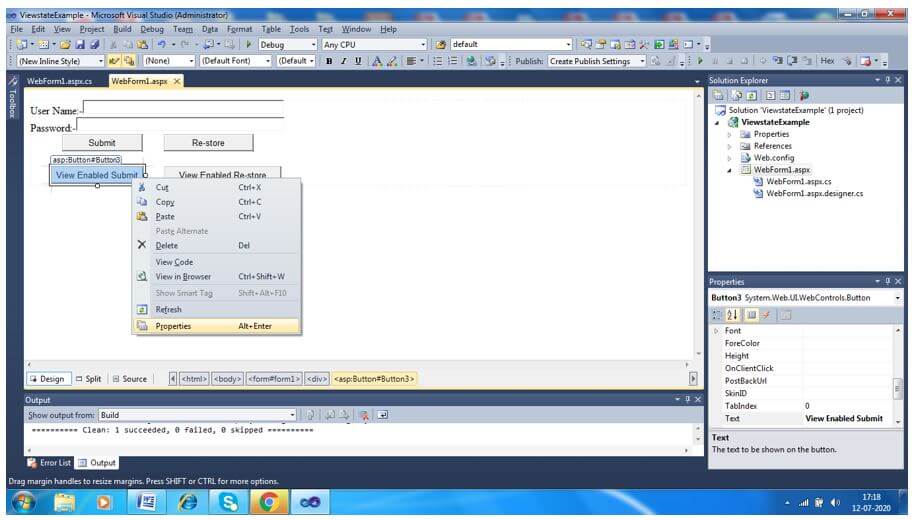Click the Password text box in designer

[x=180, y=125]
